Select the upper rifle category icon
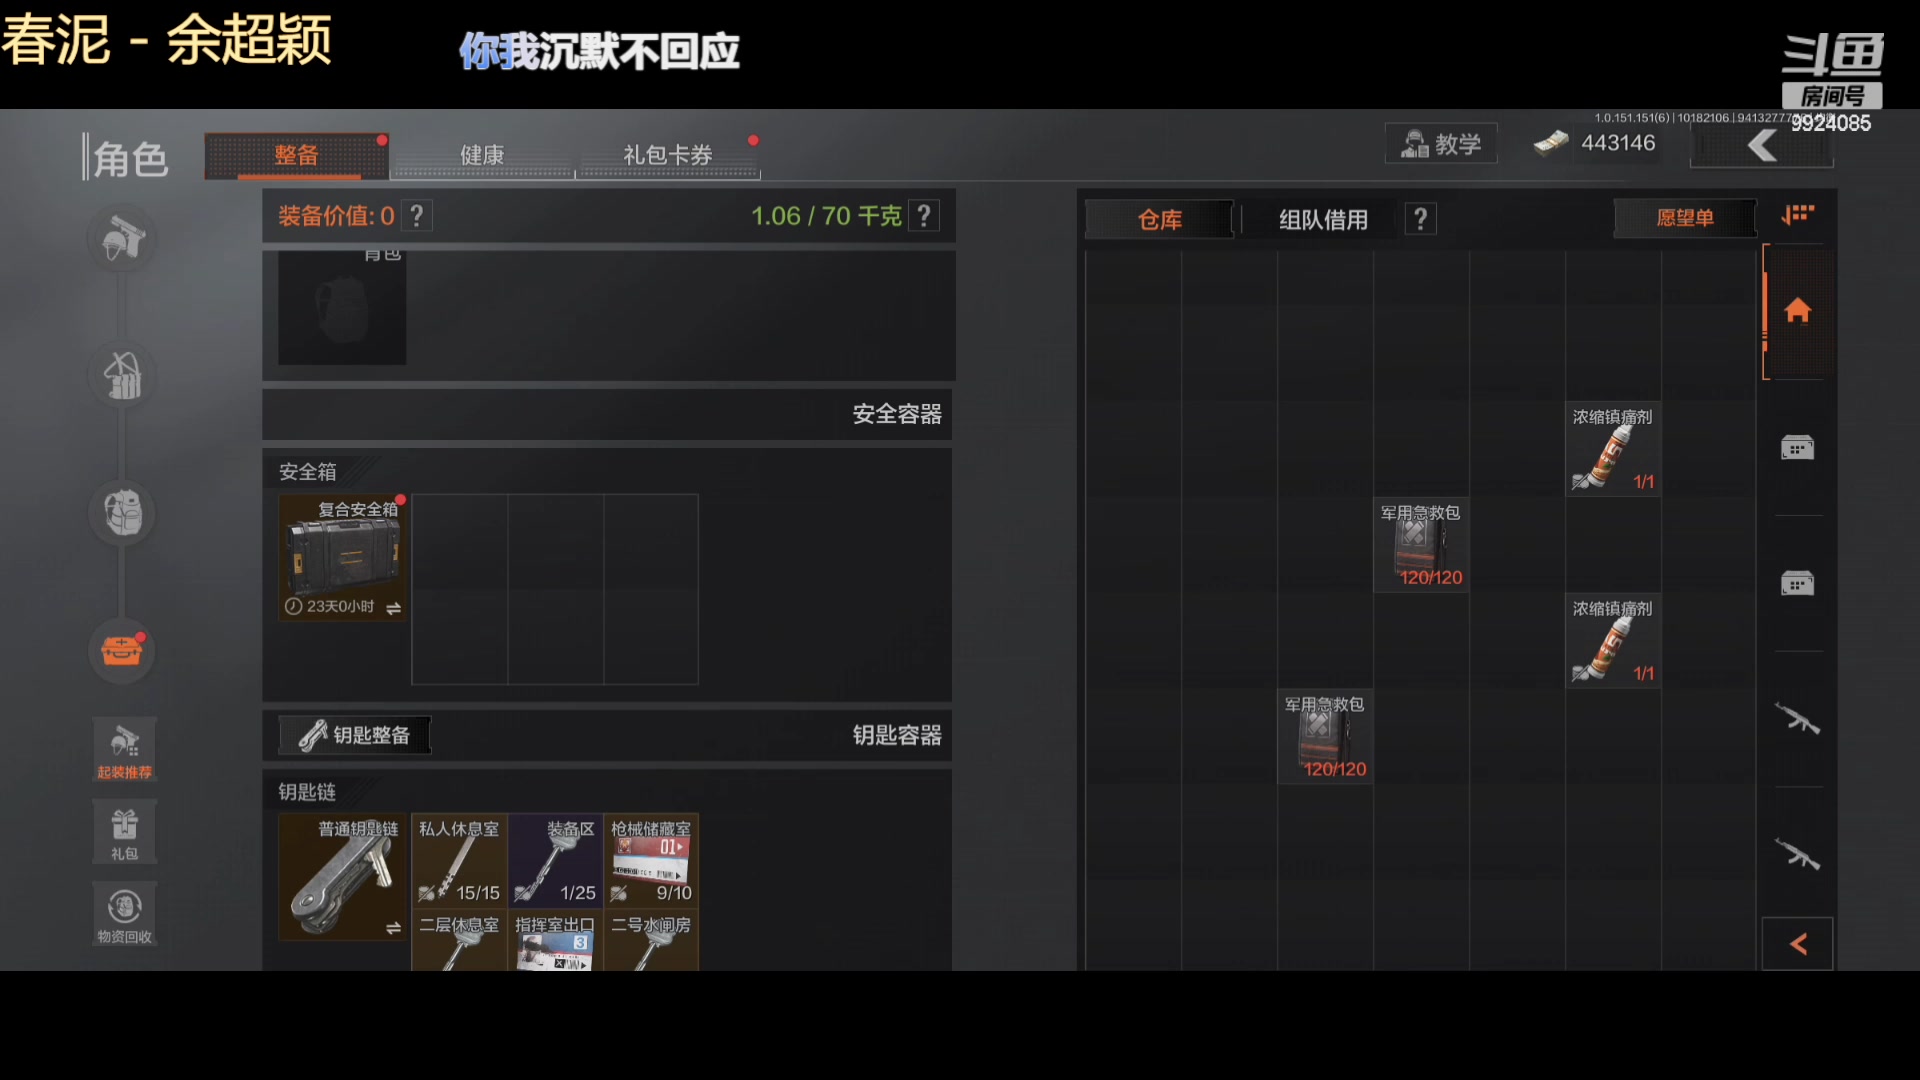This screenshot has width=1920, height=1080. tap(1797, 718)
